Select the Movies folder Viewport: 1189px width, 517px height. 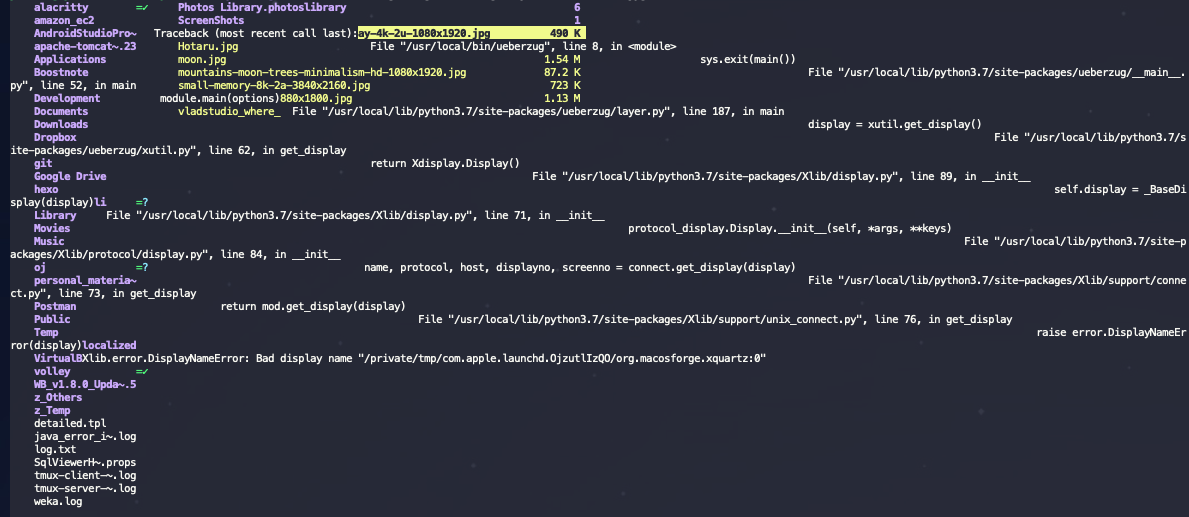[52, 228]
